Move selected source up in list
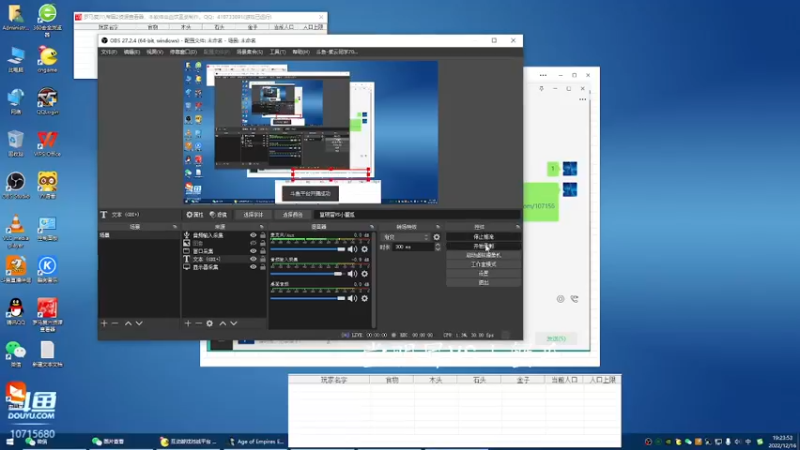The image size is (800, 450). pyautogui.click(x=223, y=323)
